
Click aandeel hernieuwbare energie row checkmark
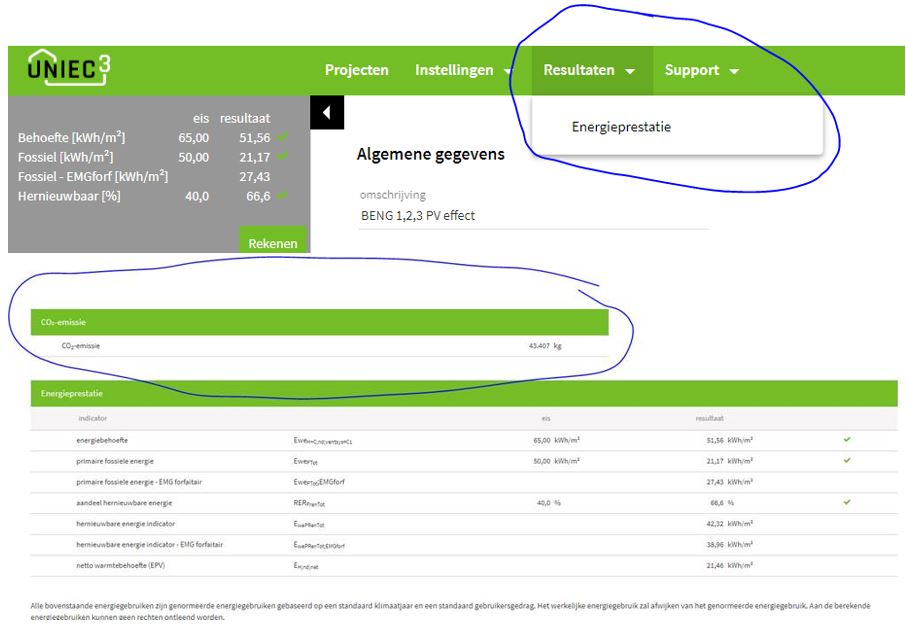pos(846,502)
